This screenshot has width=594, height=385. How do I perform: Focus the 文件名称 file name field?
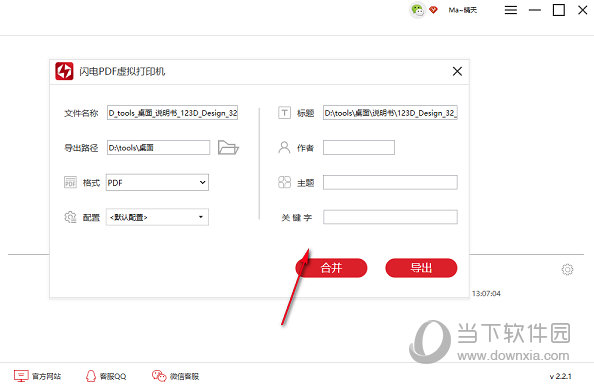coord(172,113)
